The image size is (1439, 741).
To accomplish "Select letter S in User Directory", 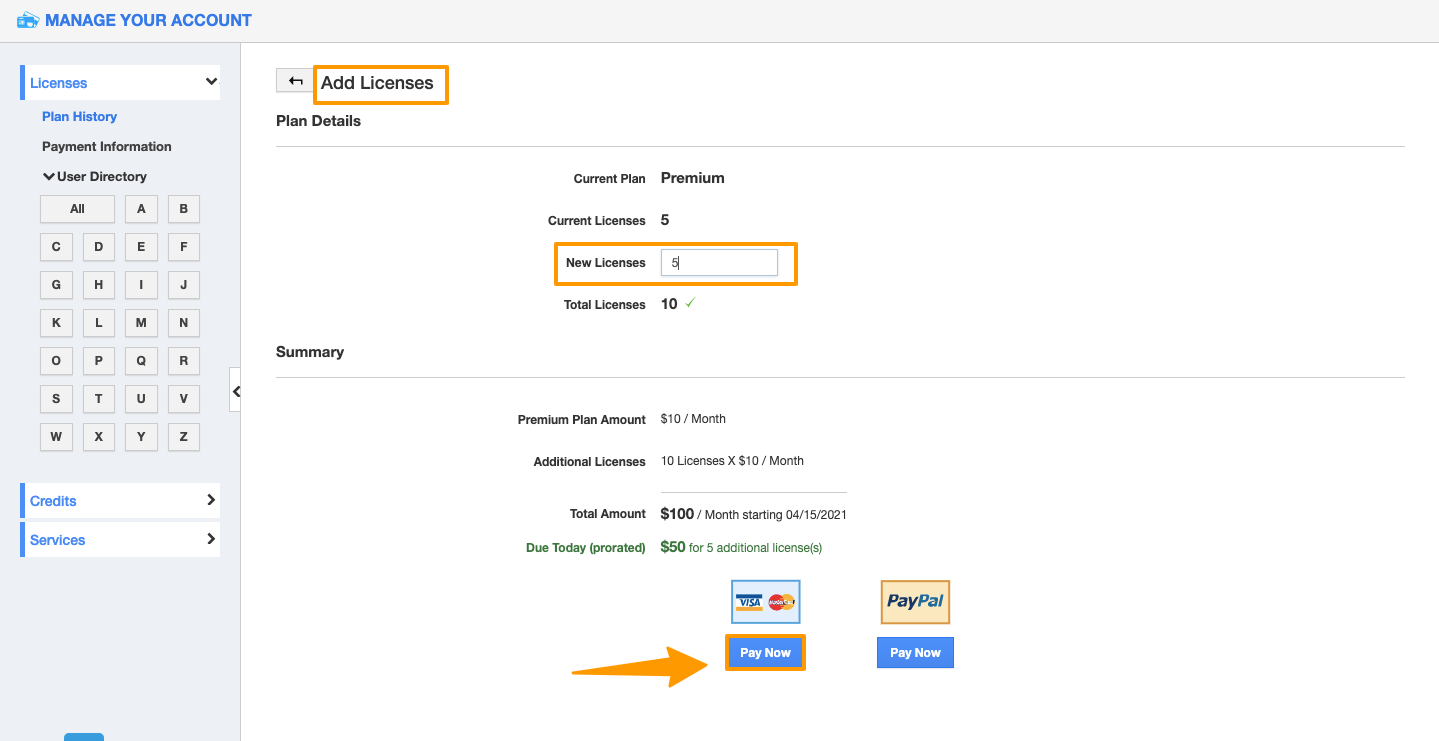I will pos(56,399).
